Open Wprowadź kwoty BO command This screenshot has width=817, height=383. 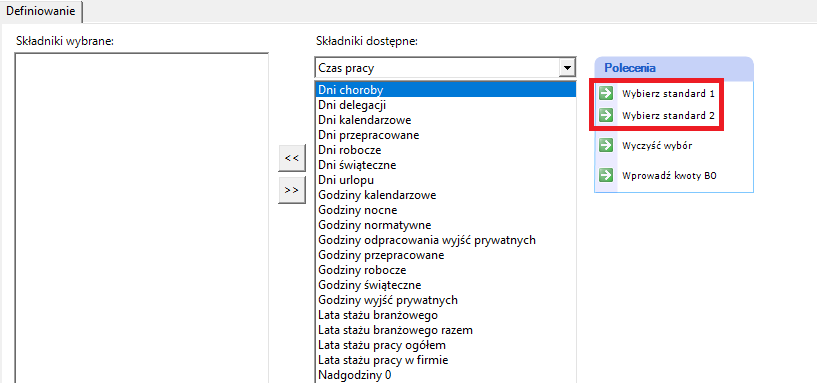click(x=669, y=176)
